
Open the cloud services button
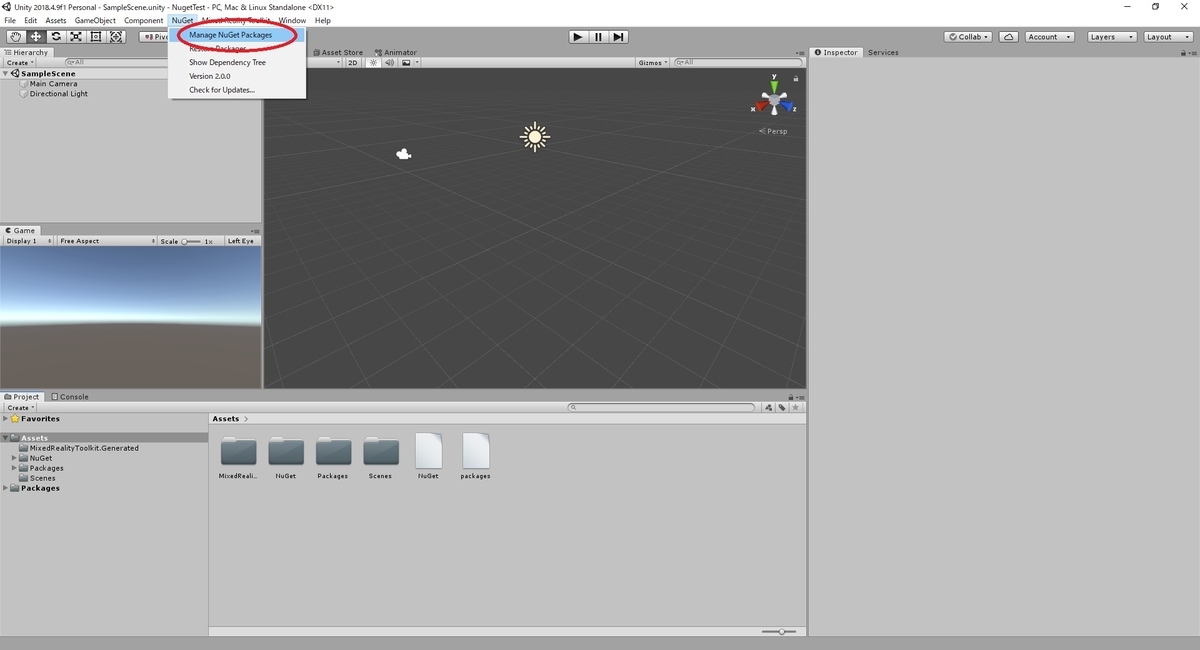click(x=1009, y=37)
